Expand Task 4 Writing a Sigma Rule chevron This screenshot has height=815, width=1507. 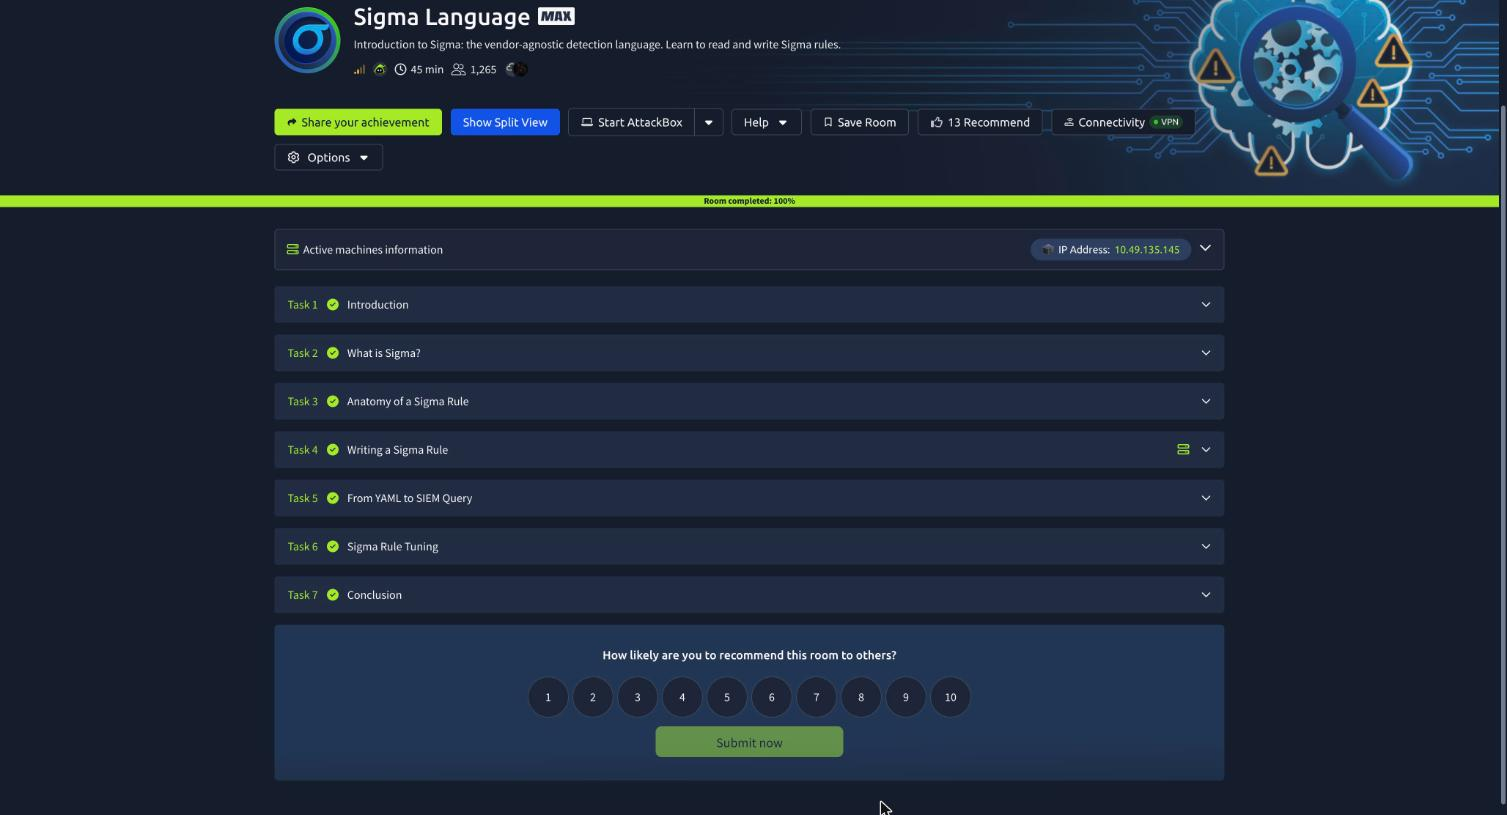pos(1206,450)
